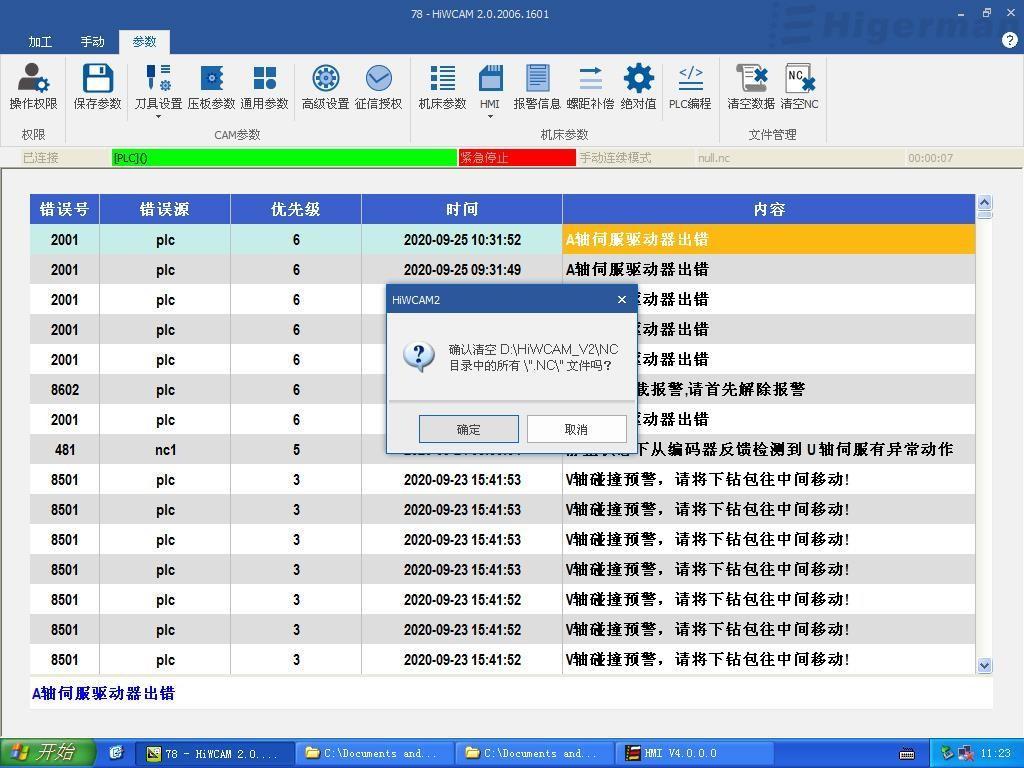The width and height of the screenshot is (1024, 768).
Task: Click the 00:00:07 timer in status bar
Action: tap(930, 157)
